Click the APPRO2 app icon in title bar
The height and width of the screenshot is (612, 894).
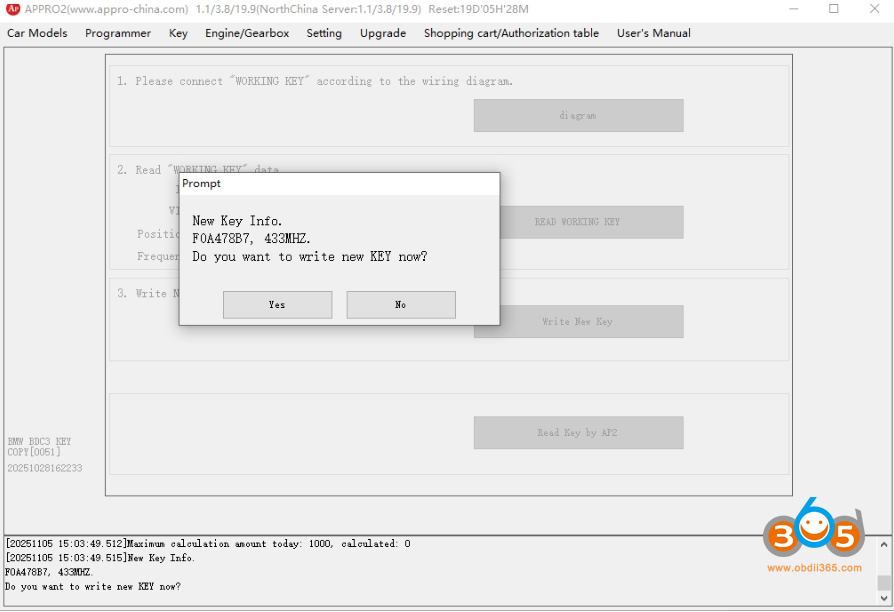point(13,9)
